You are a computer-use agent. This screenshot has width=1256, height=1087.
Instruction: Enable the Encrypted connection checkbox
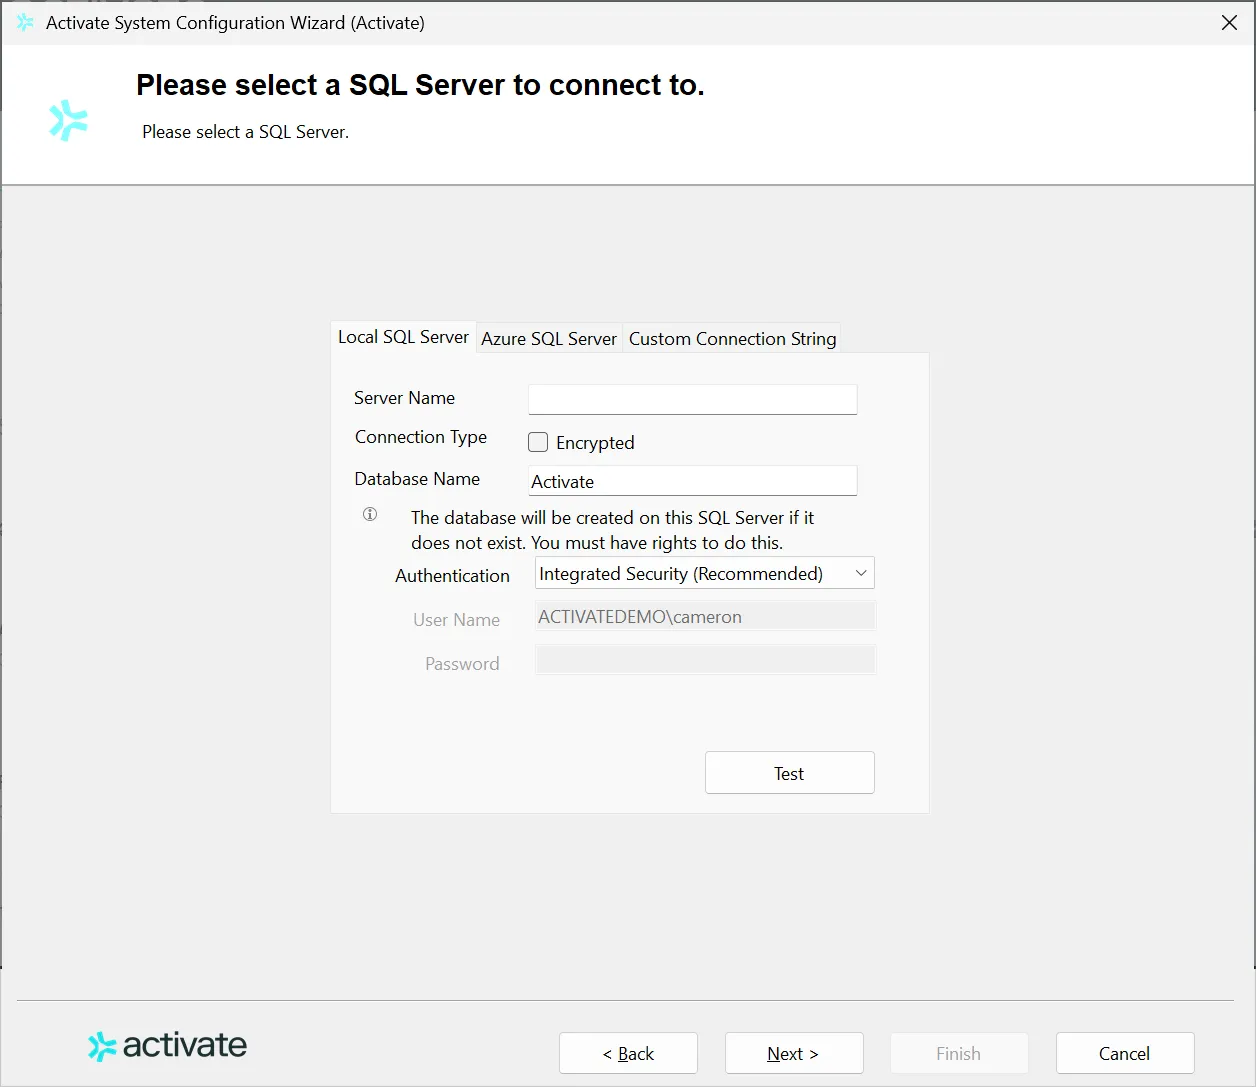pos(538,442)
